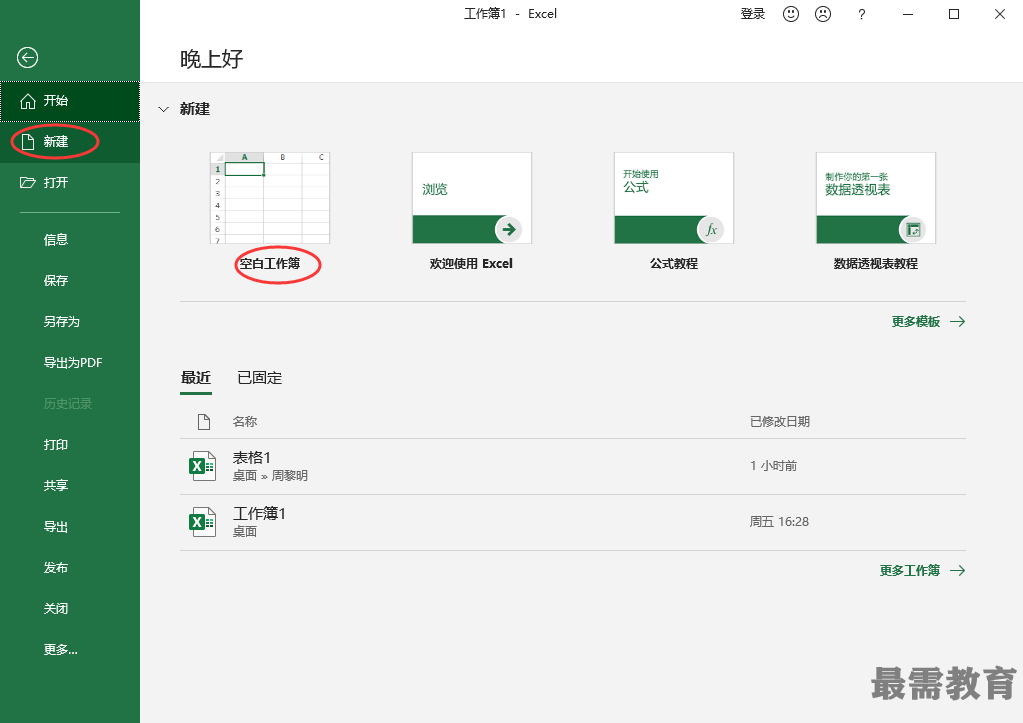Maximize the Excel window
This screenshot has width=1023, height=723.
click(954, 14)
